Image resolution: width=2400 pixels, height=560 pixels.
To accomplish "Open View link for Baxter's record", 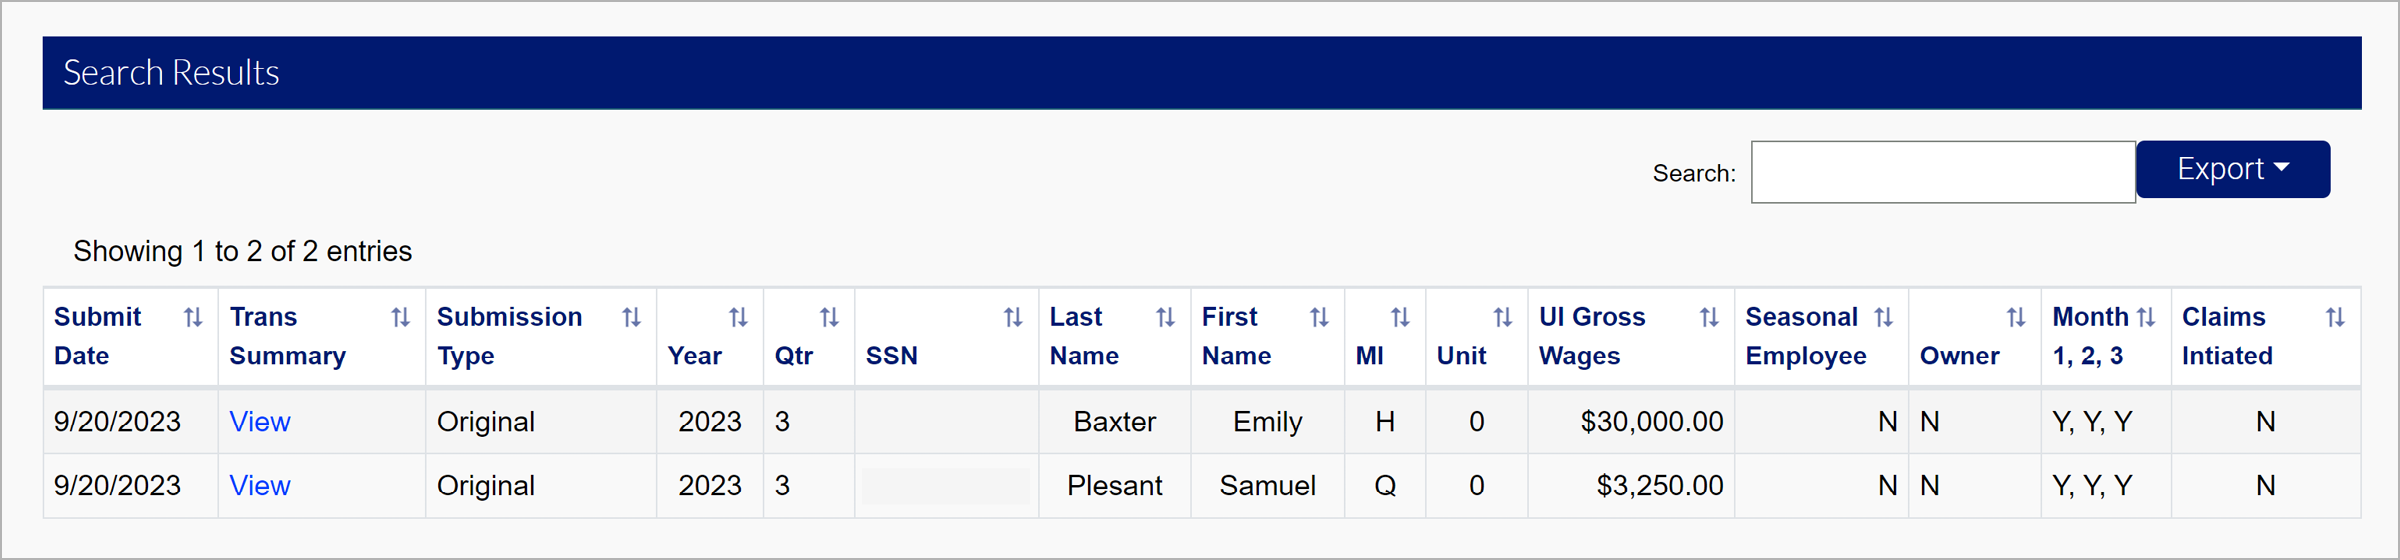I will click(x=260, y=422).
